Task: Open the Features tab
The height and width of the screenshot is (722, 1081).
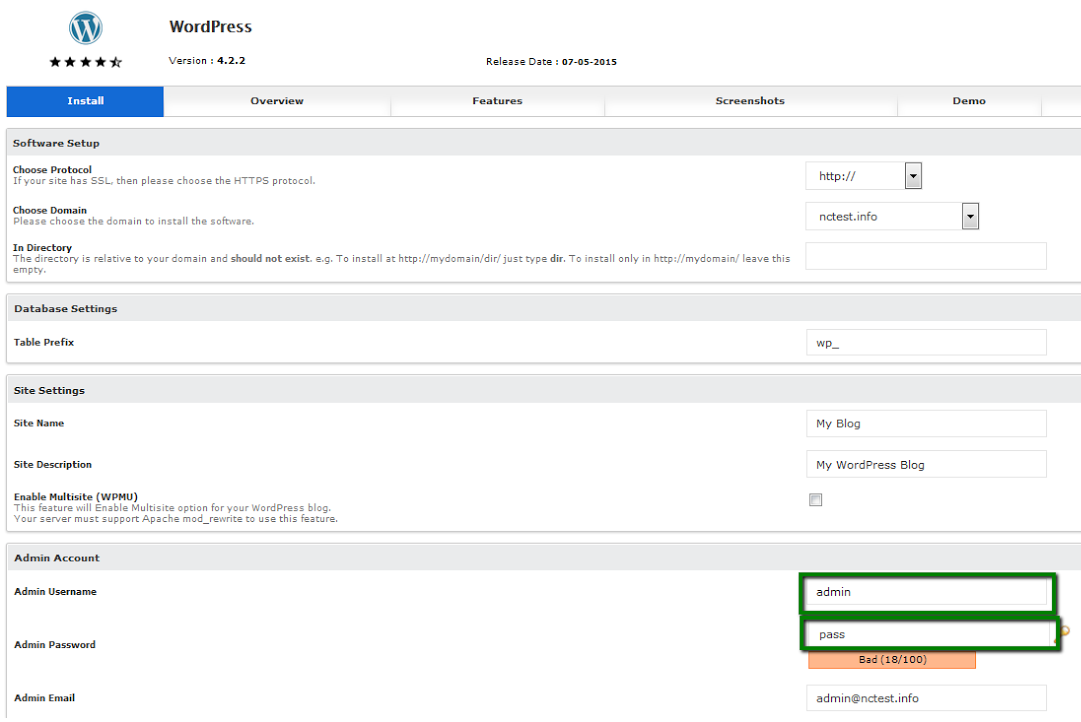Action: point(497,101)
